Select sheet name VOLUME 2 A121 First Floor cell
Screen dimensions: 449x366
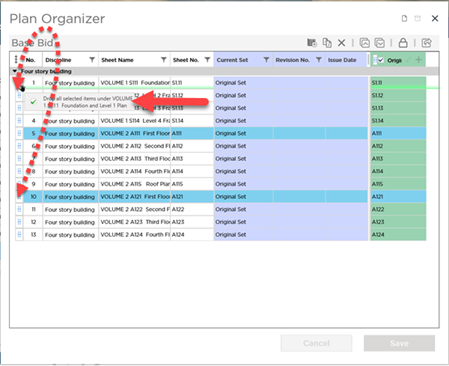pyautogui.click(x=134, y=197)
